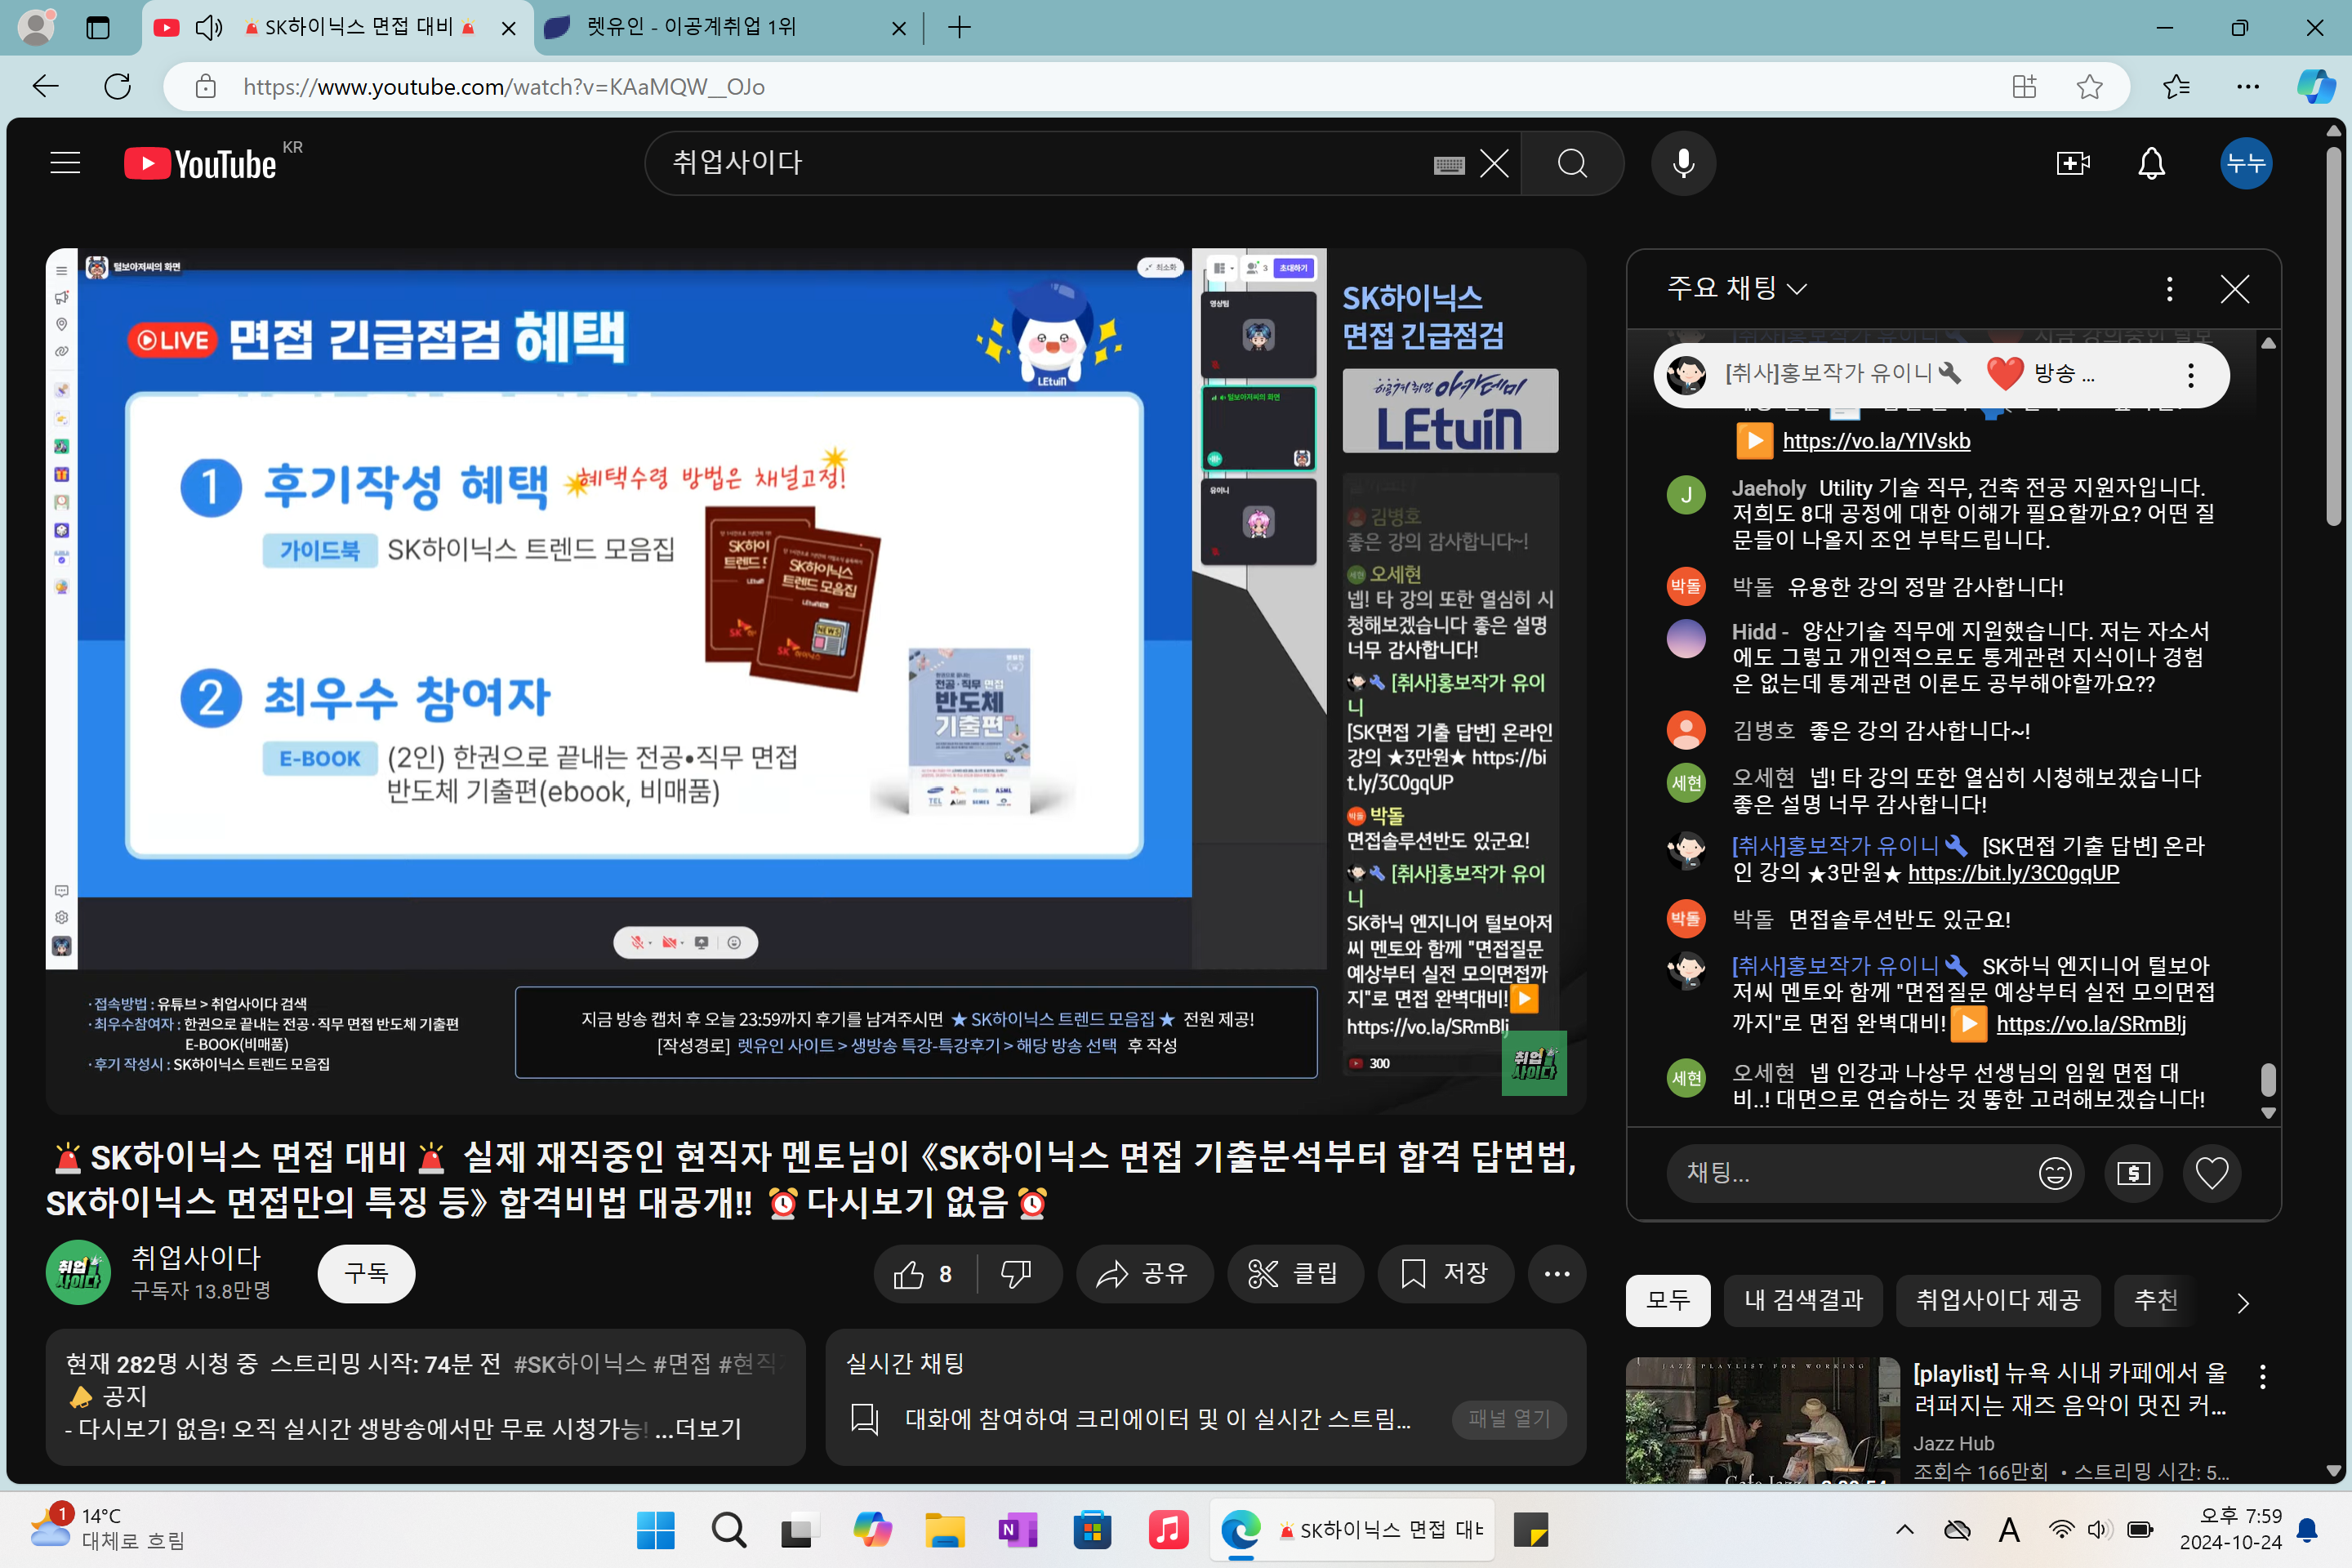2352x1568 pixels.
Task: Mute the tab using speaker icon
Action: (208, 27)
